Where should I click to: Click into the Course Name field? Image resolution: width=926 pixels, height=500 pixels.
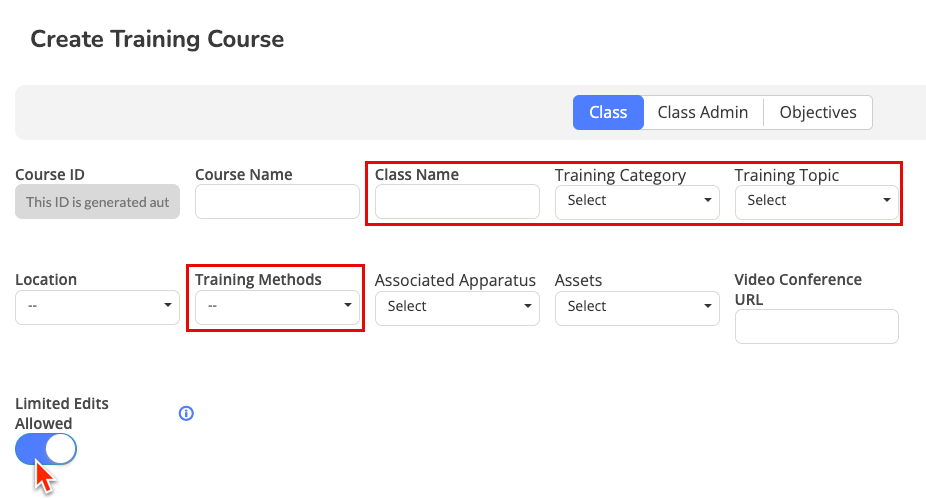(277, 201)
